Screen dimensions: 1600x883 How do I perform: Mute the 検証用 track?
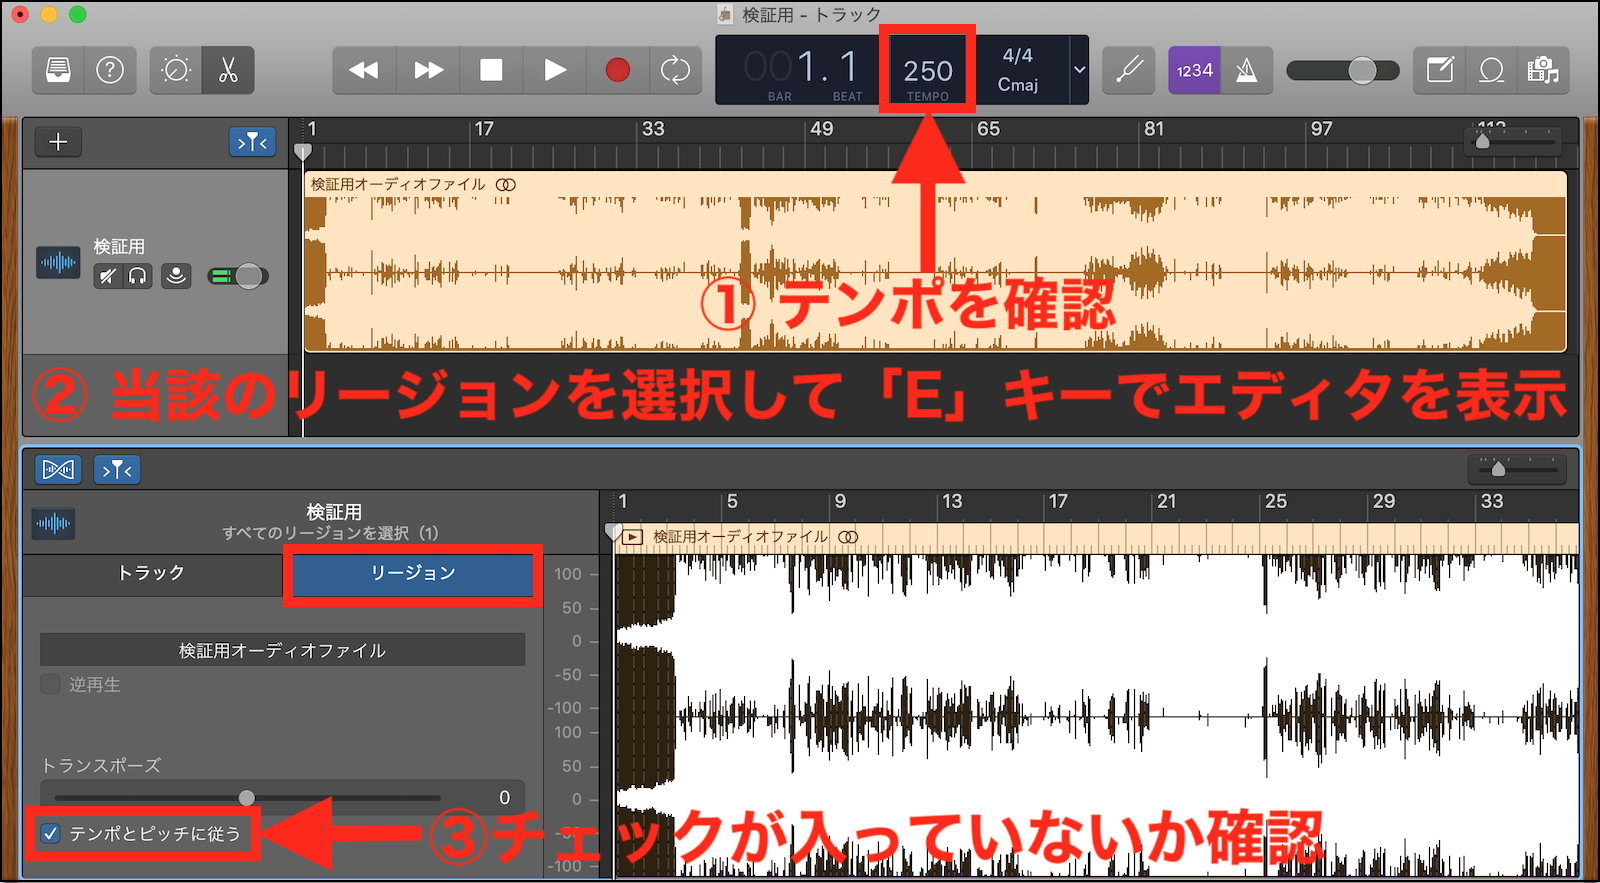pyautogui.click(x=107, y=276)
